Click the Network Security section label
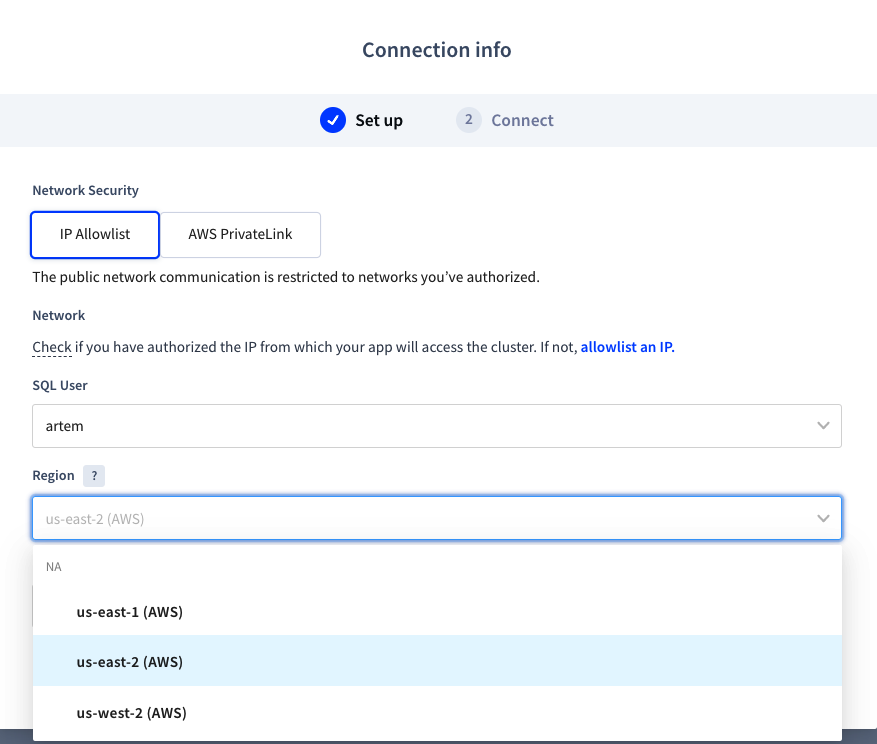 coord(86,190)
